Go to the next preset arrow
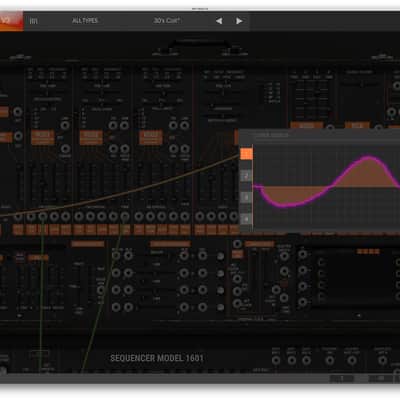Screen dimensions: 400x400 click(239, 21)
